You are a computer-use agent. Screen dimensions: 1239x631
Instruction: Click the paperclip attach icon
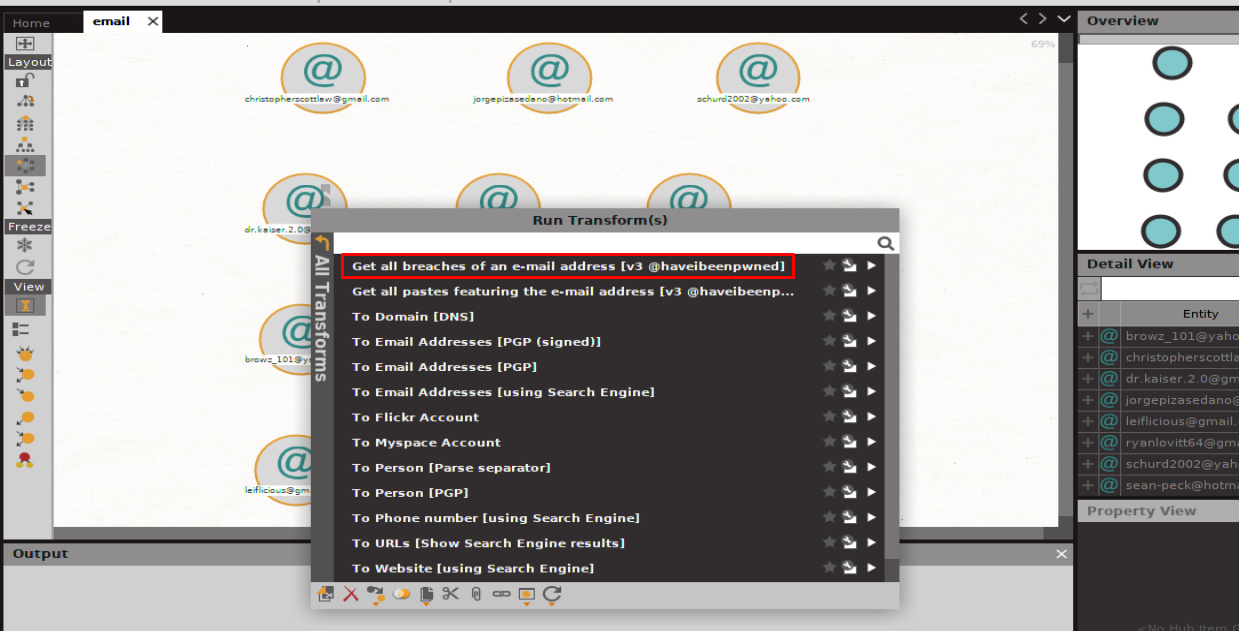click(476, 594)
